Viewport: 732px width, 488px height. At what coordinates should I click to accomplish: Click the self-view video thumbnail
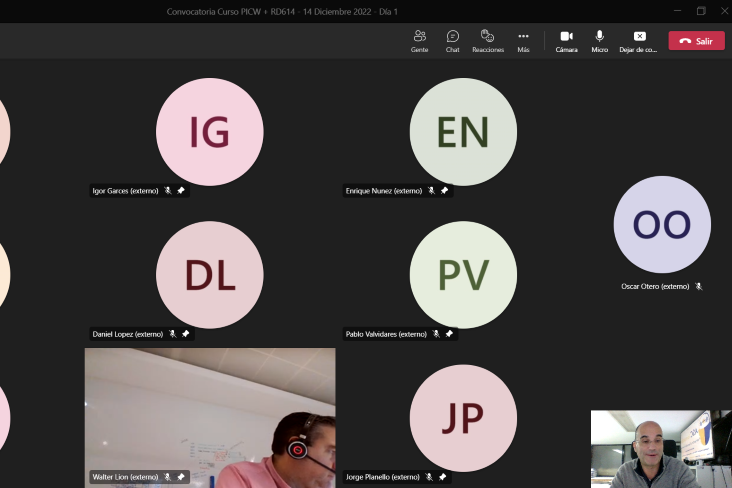coord(661,449)
